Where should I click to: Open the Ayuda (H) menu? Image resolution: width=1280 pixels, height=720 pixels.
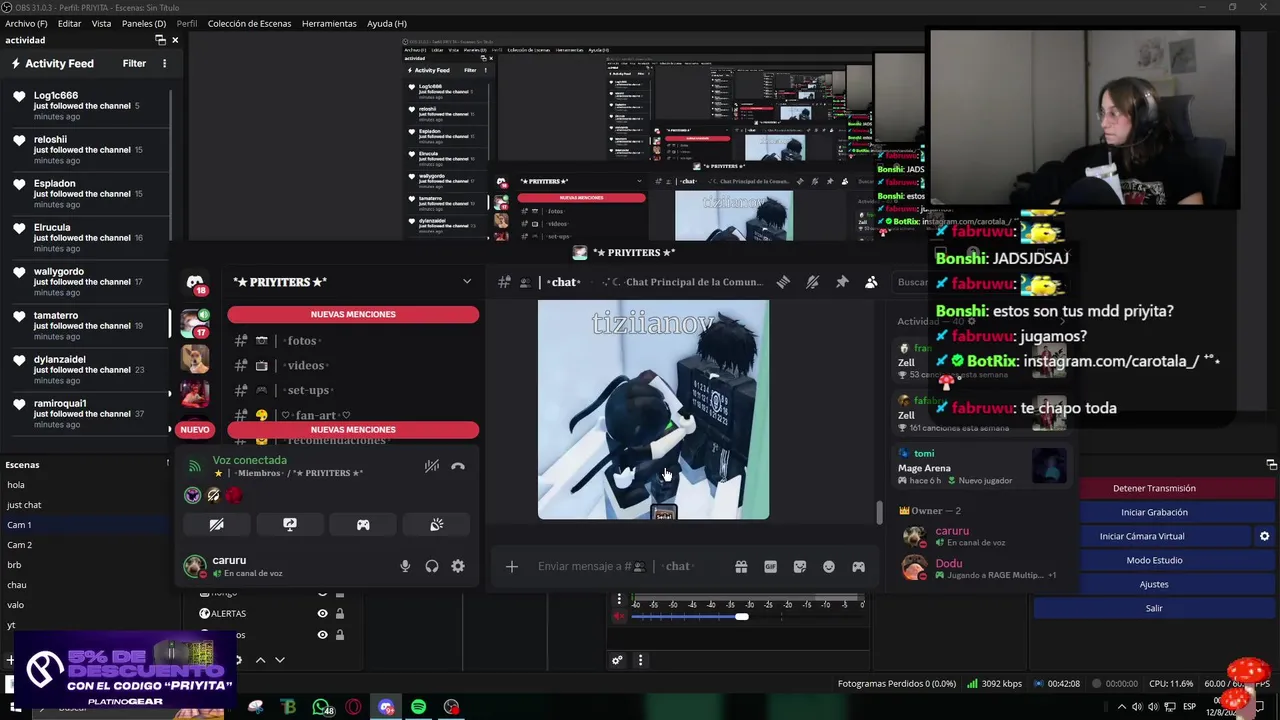point(386,23)
